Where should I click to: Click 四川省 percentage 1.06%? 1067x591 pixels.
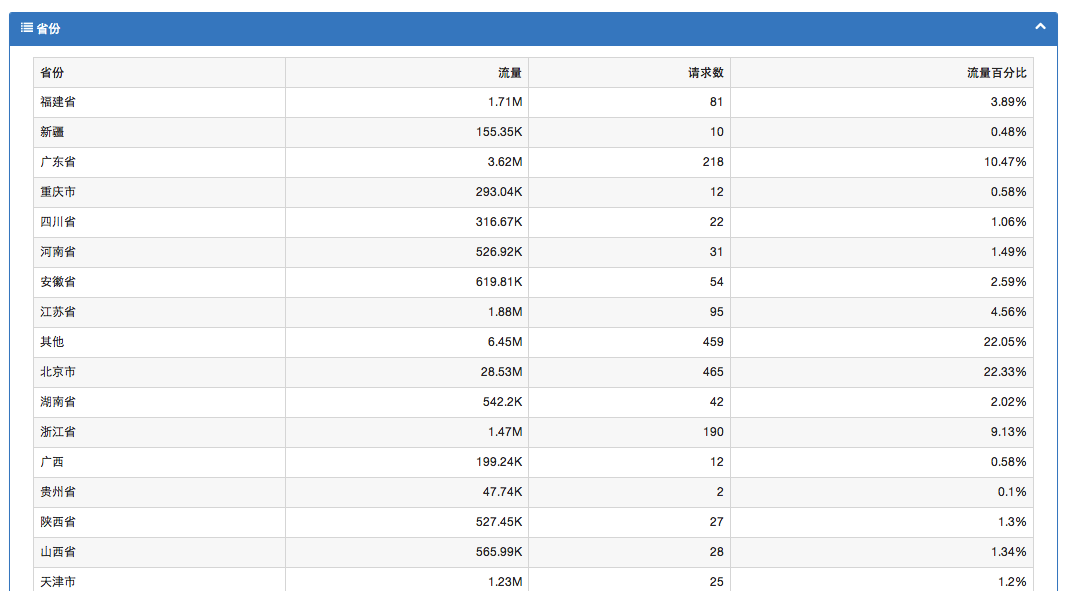click(x=1008, y=222)
